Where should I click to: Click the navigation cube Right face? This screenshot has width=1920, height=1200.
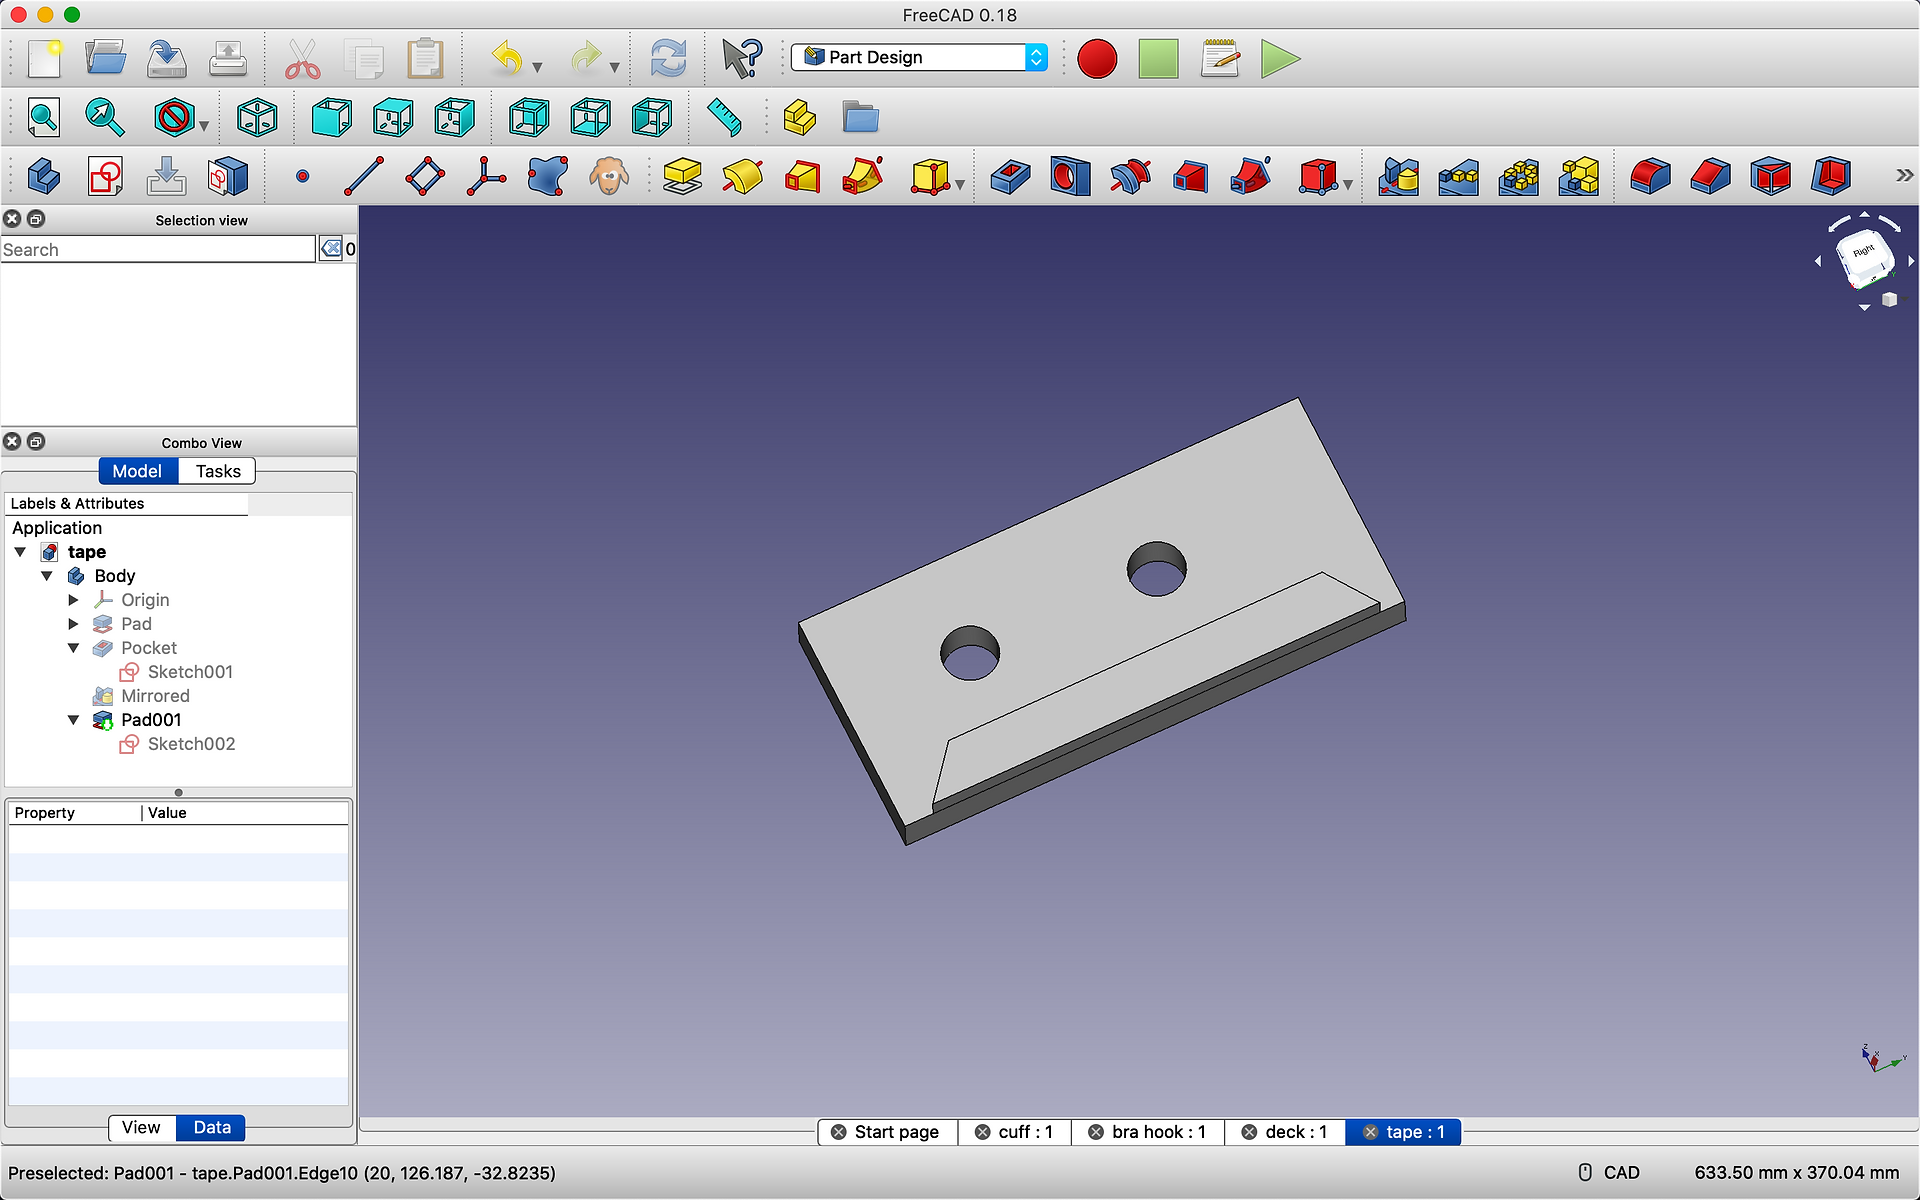click(x=1864, y=254)
